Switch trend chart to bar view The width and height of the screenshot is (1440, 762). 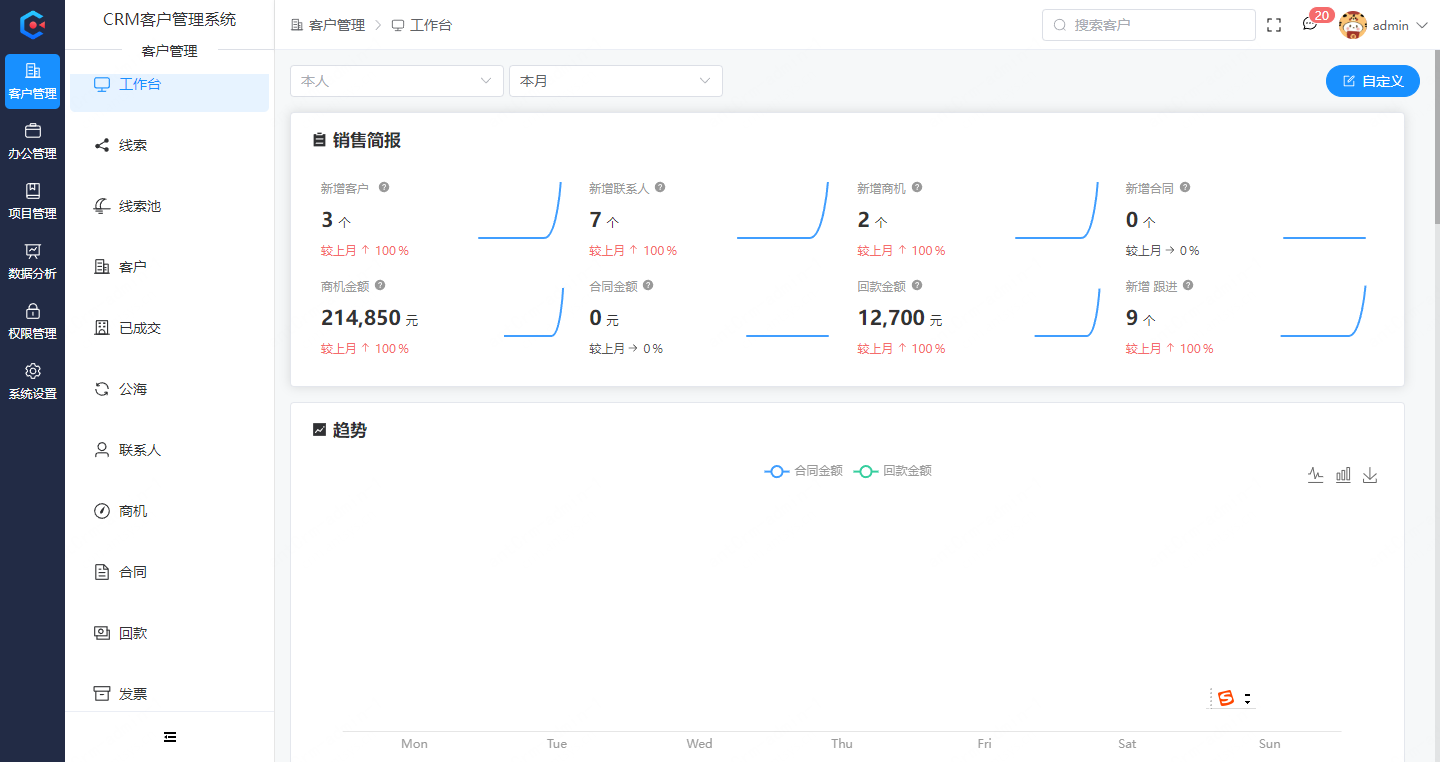[x=1343, y=475]
